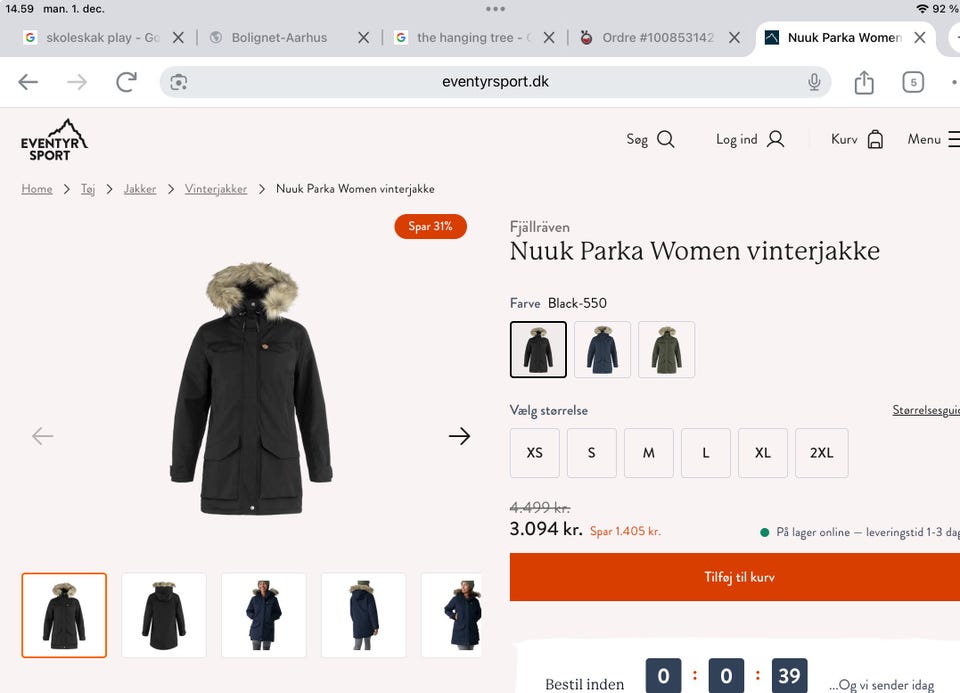Click the struck-through 4.499 kr. price
Image resolution: width=960 pixels, height=693 pixels.
pyautogui.click(x=540, y=508)
